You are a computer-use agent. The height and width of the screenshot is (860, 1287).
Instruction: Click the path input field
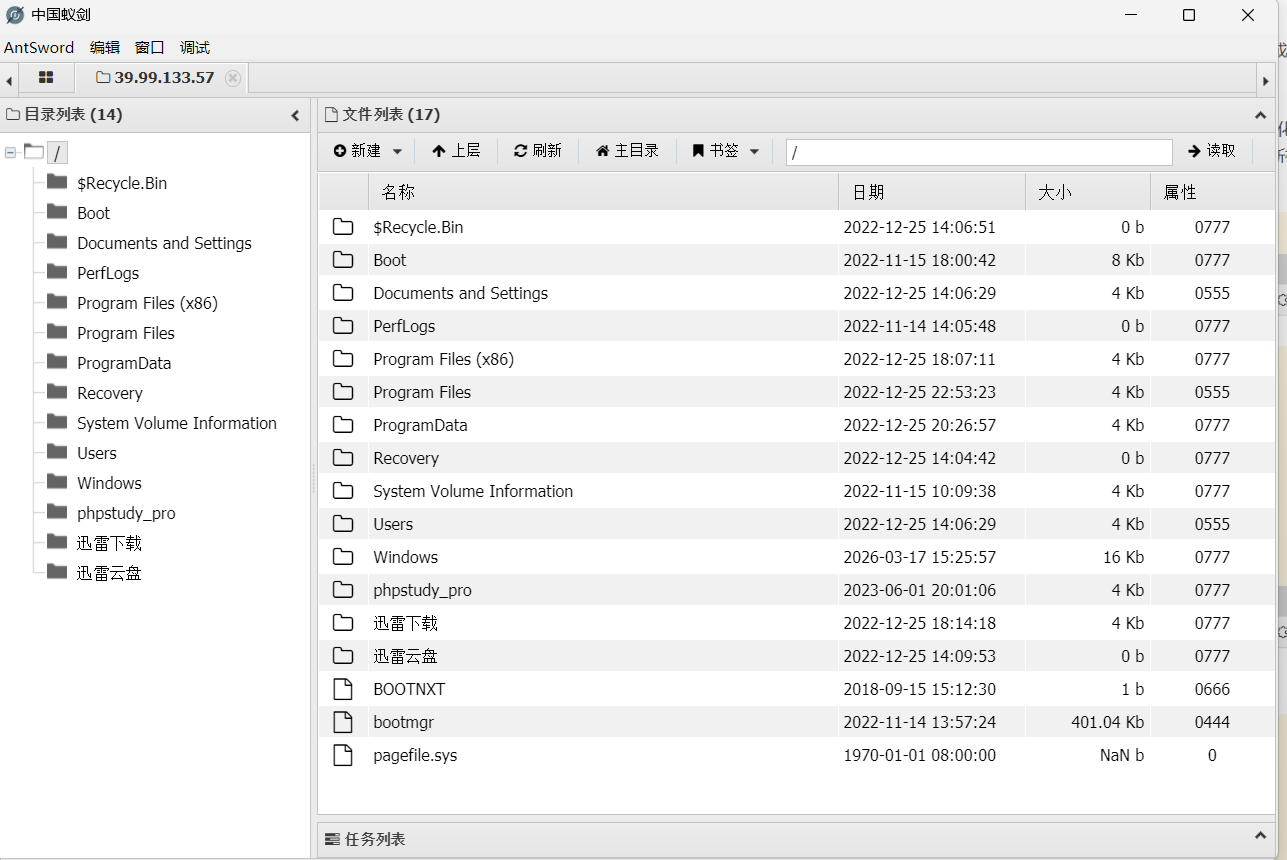pos(978,152)
